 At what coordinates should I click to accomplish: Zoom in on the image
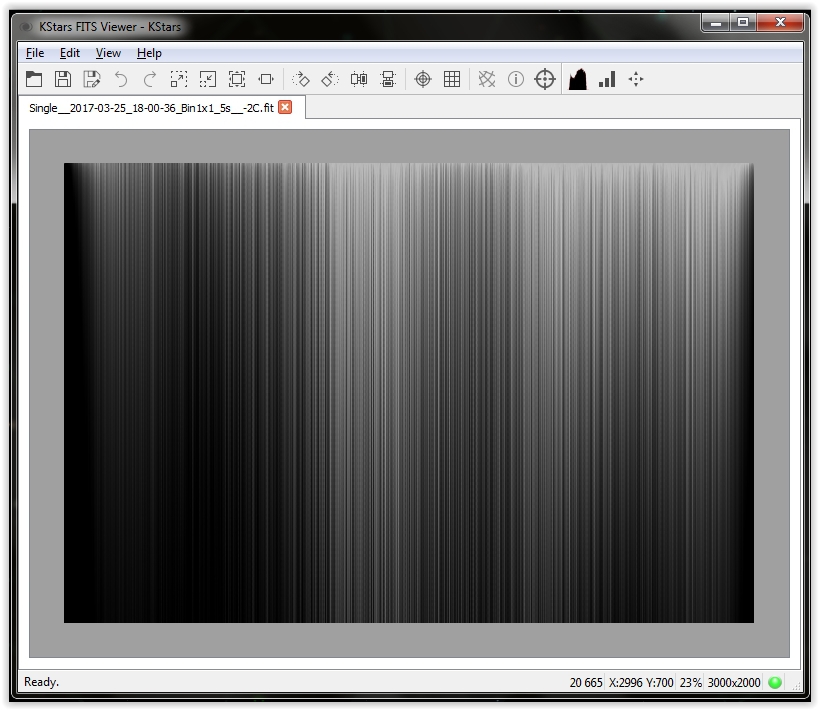(x=179, y=79)
